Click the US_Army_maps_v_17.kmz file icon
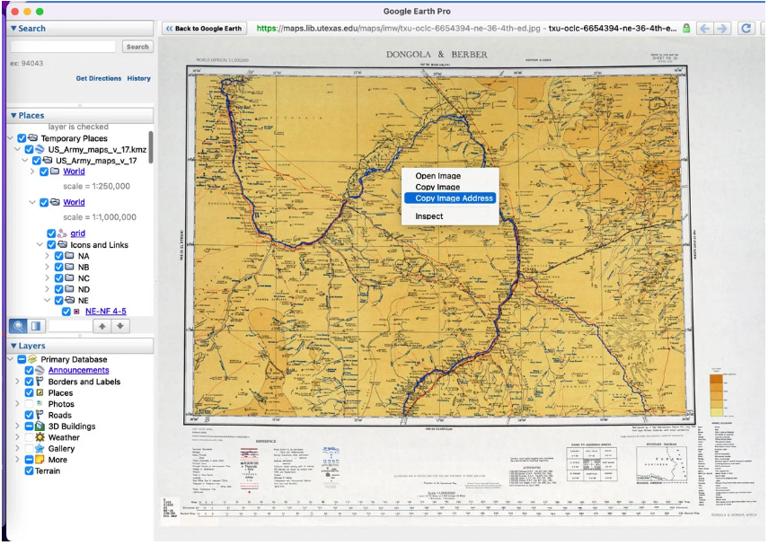The height and width of the screenshot is (545, 768). (x=40, y=149)
